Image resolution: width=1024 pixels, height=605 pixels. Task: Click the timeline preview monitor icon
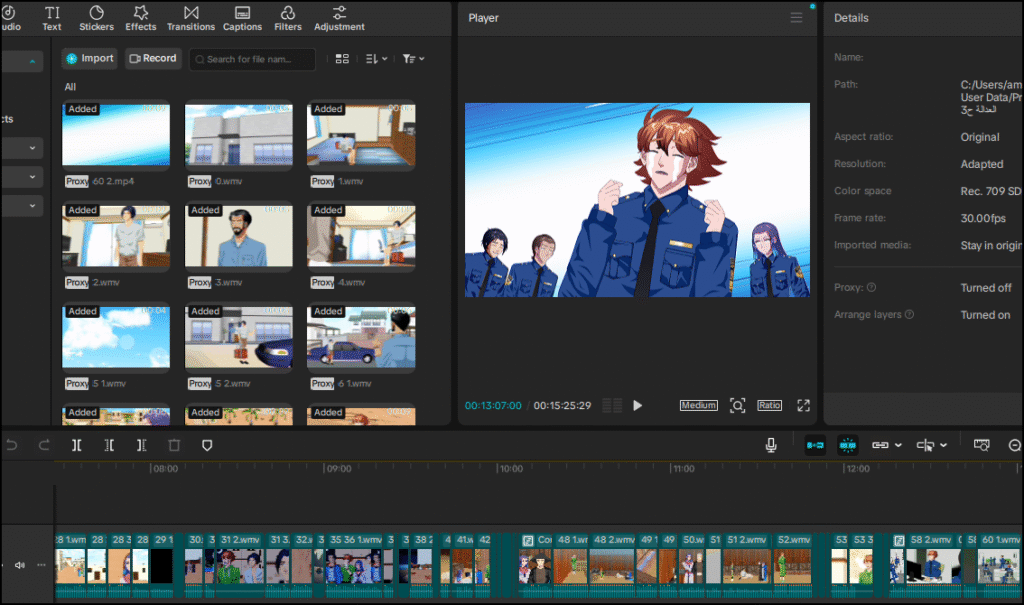982,446
